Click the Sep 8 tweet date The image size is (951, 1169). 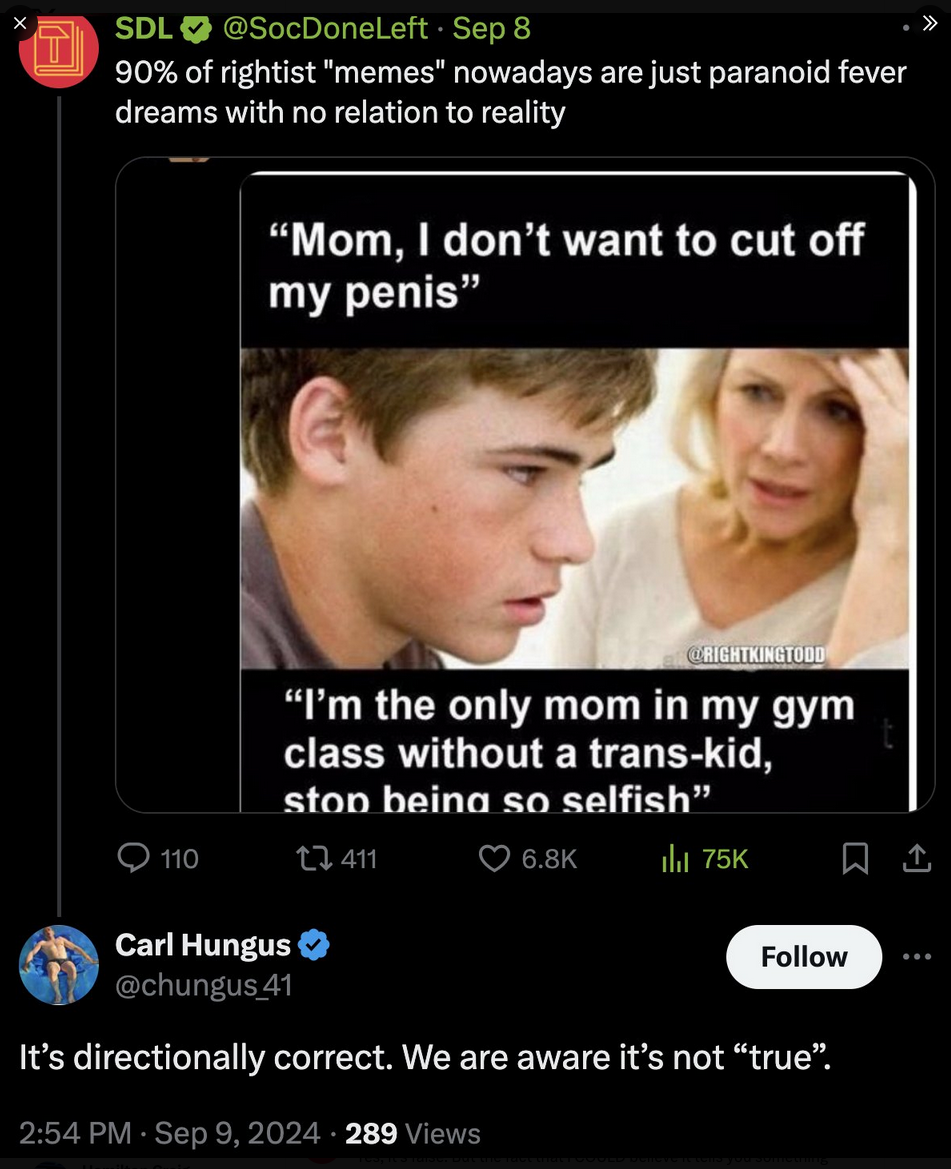(491, 28)
